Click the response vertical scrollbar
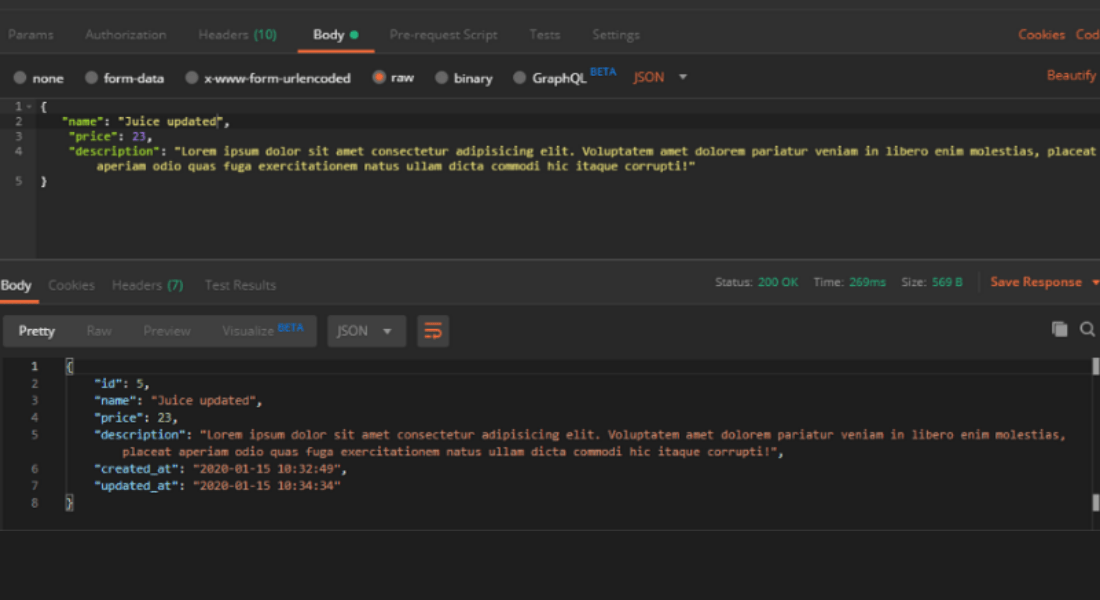Viewport: 1100px width, 600px height. [x=1095, y=442]
